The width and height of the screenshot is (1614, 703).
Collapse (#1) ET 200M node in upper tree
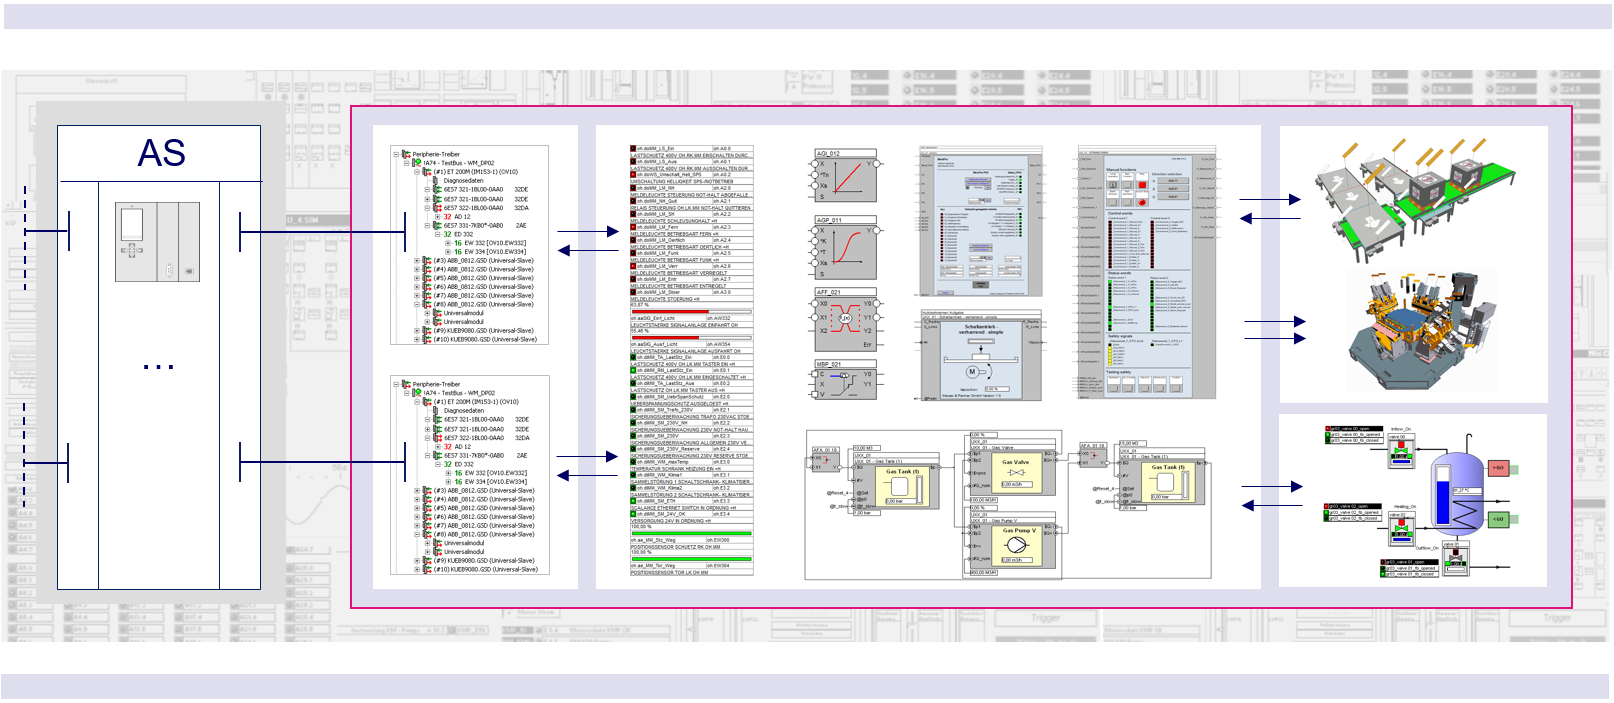point(418,172)
